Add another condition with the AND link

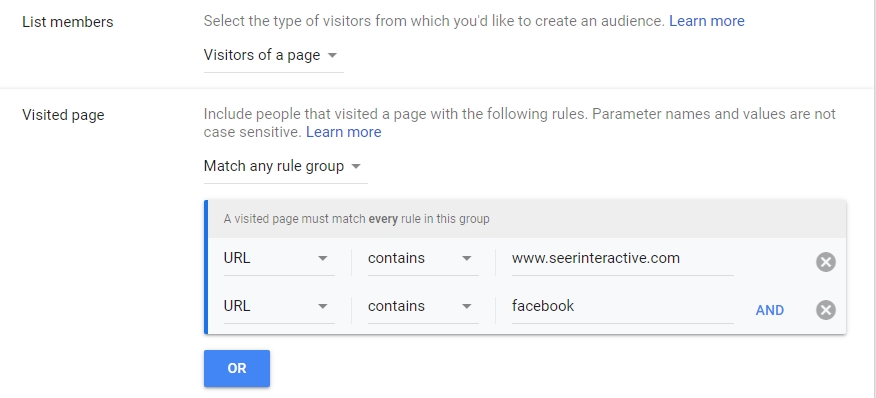(769, 310)
